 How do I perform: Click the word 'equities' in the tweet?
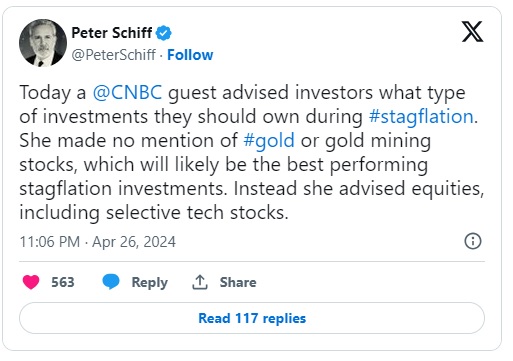tap(446, 188)
